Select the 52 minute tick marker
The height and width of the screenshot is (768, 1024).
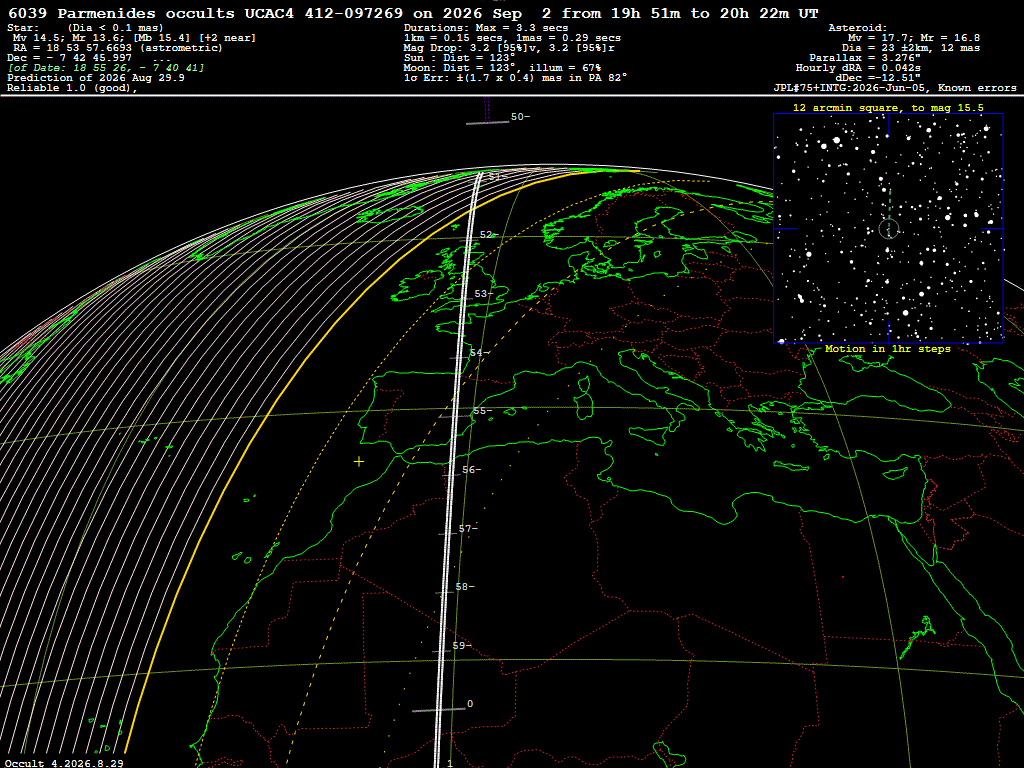click(x=489, y=234)
